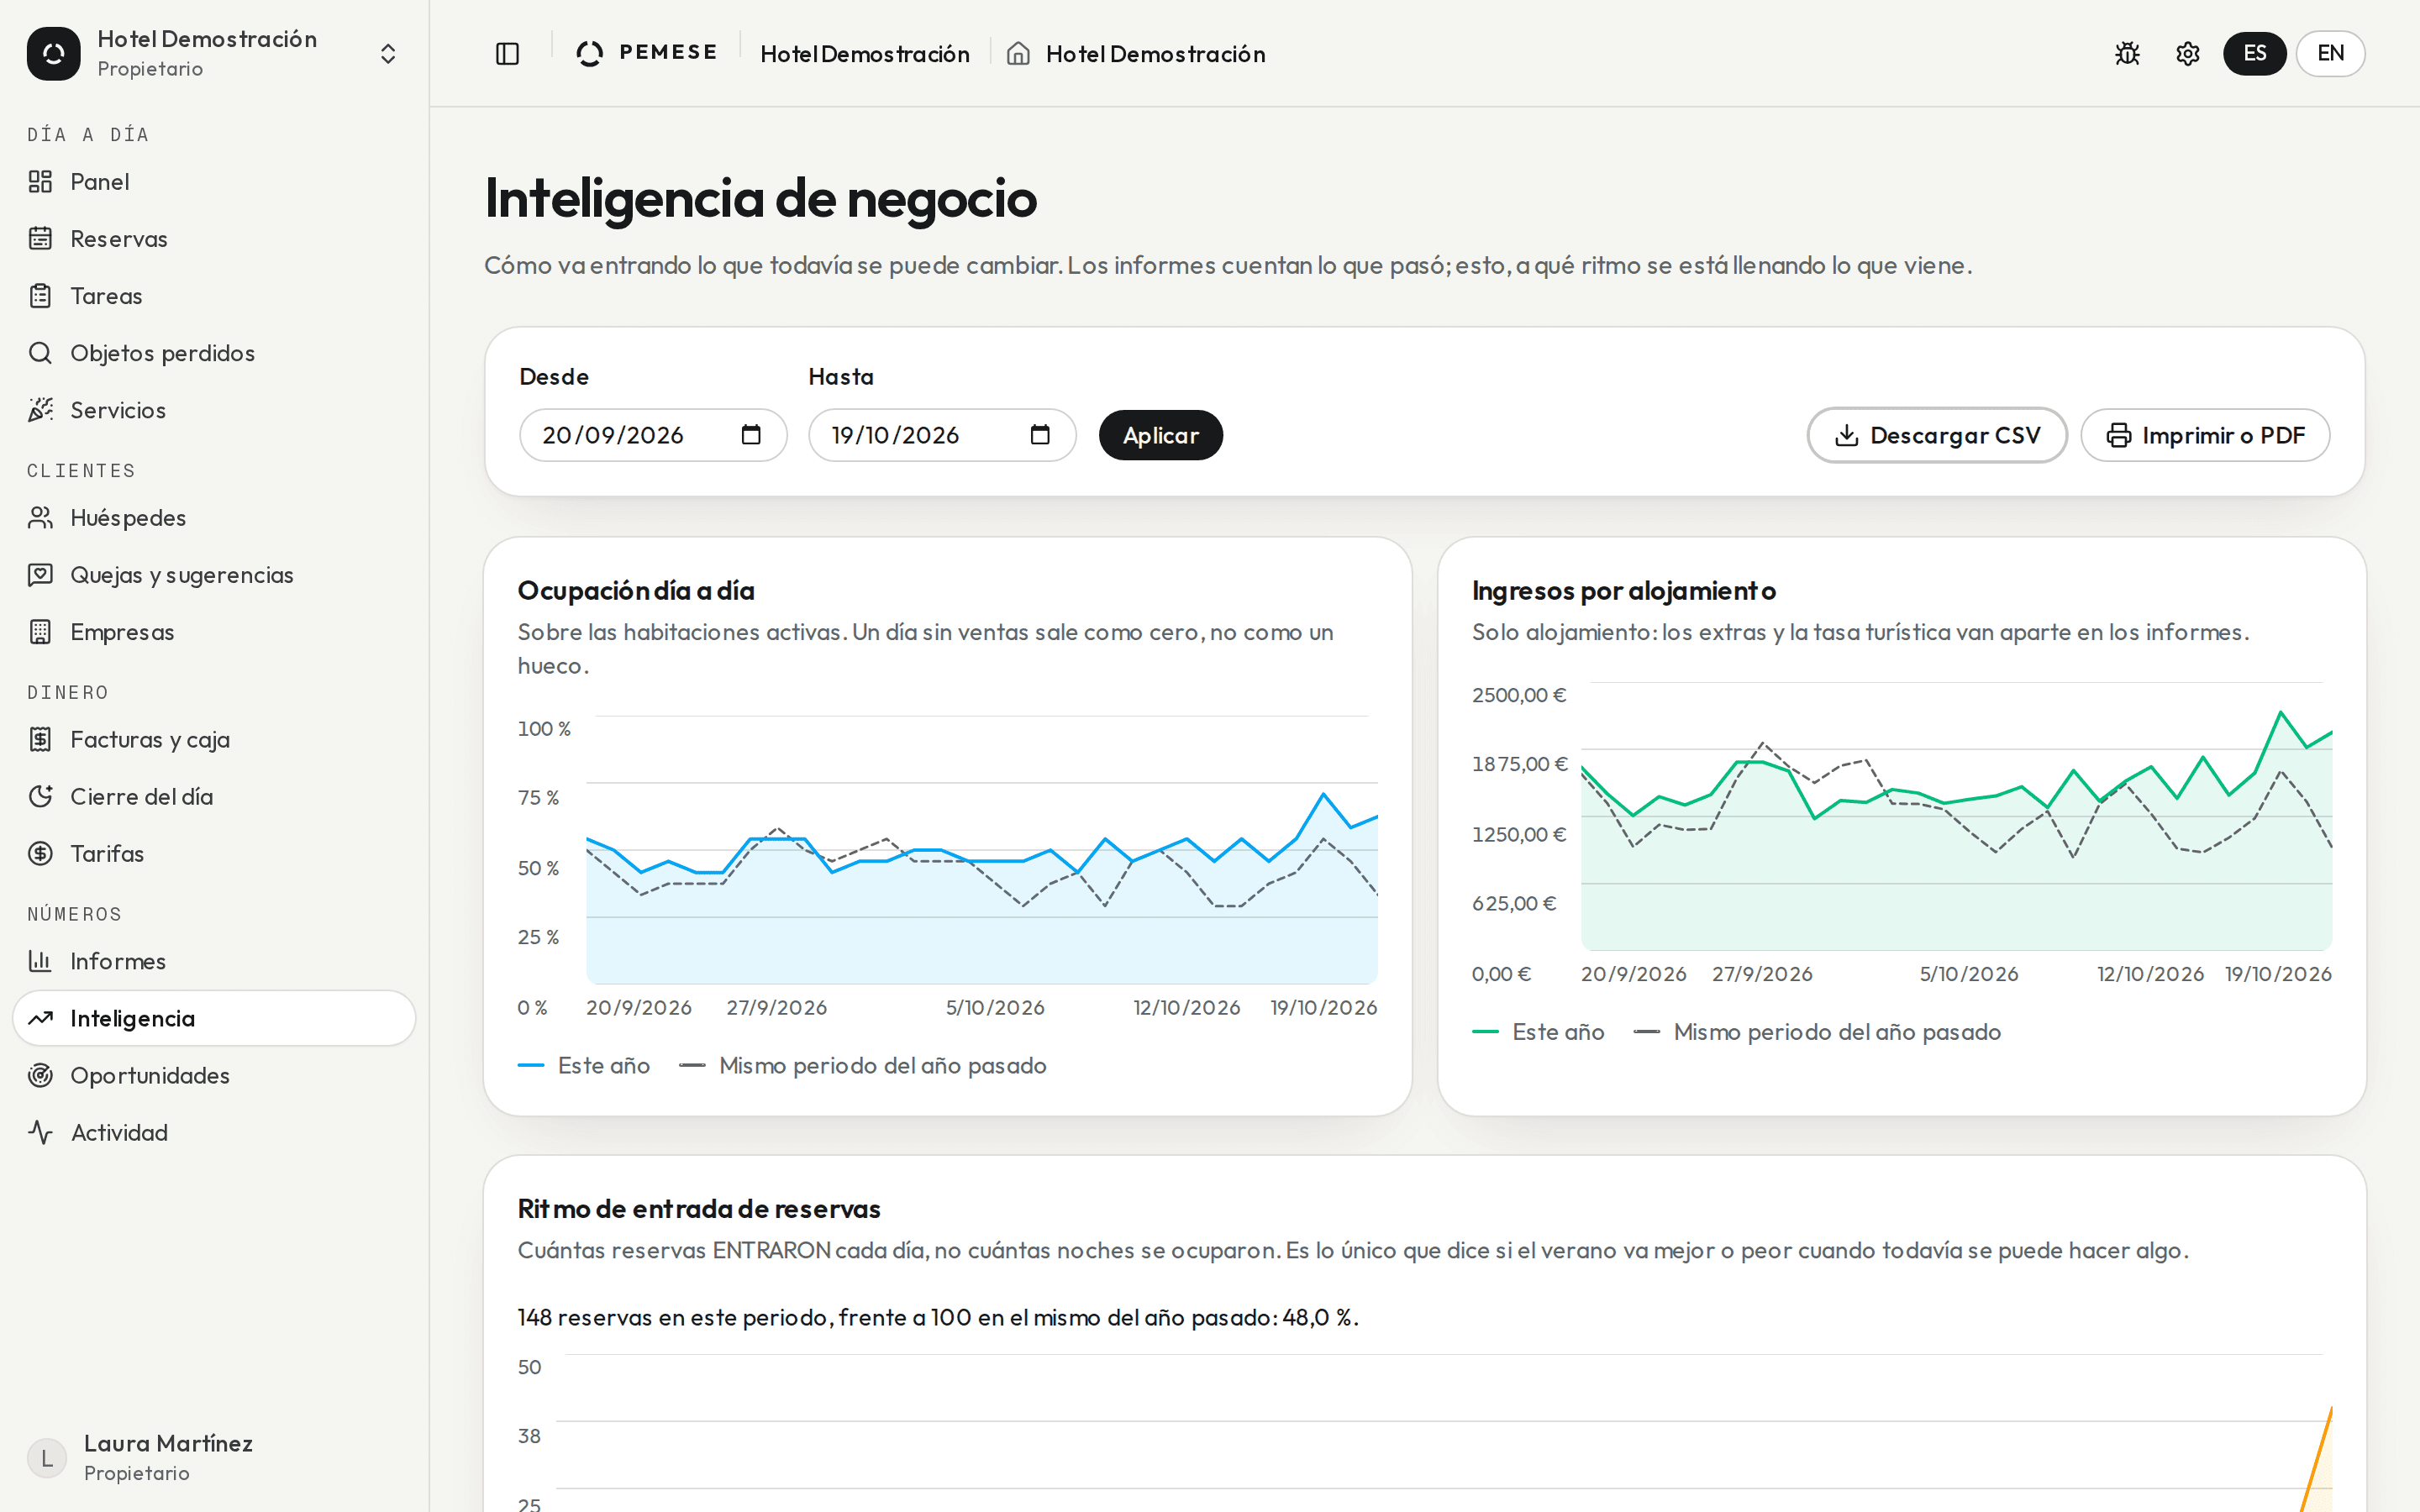Click the Informes bar chart icon
The width and height of the screenshot is (2420, 1512).
click(x=40, y=962)
